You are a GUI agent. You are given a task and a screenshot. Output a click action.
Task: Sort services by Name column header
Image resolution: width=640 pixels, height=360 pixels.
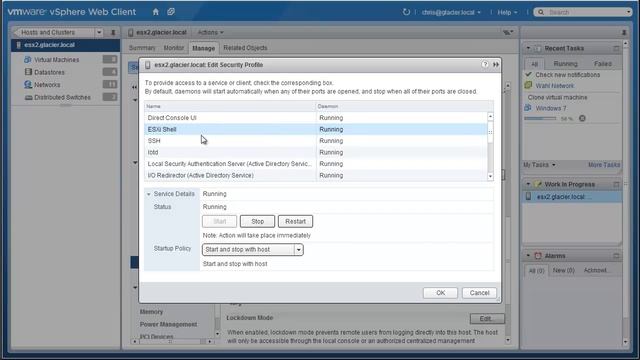click(x=230, y=106)
